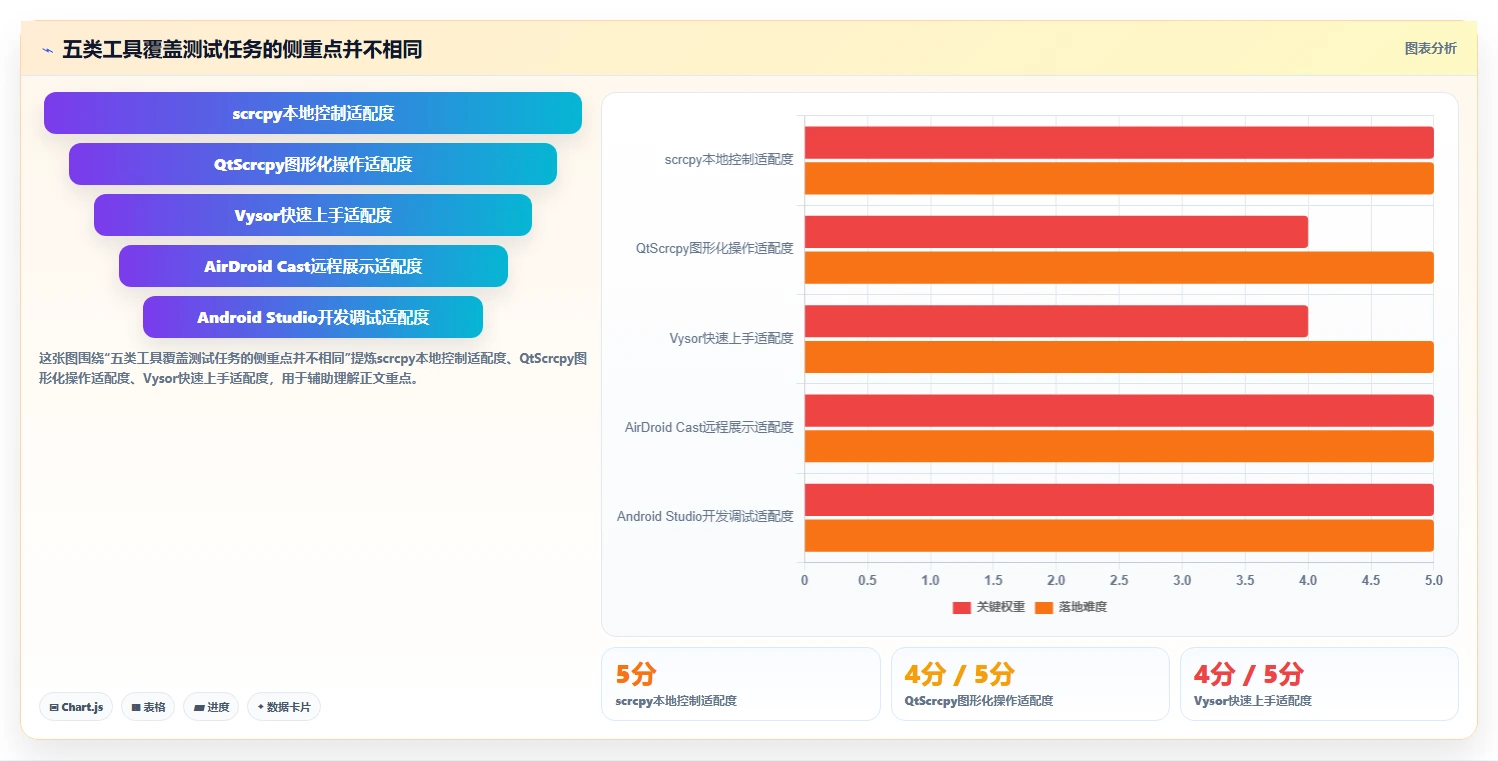Click the description paragraph below the funnel
The height and width of the screenshot is (761, 1498).
pos(312,368)
